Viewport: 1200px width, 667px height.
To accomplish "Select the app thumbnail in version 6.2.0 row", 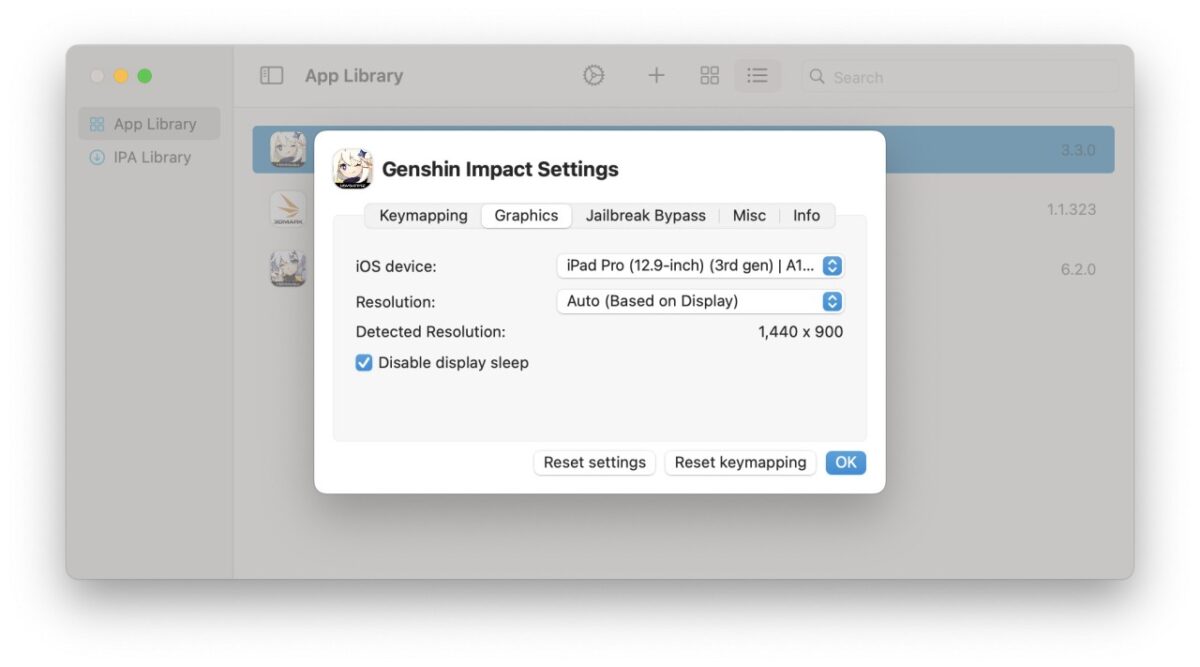I will (288, 269).
